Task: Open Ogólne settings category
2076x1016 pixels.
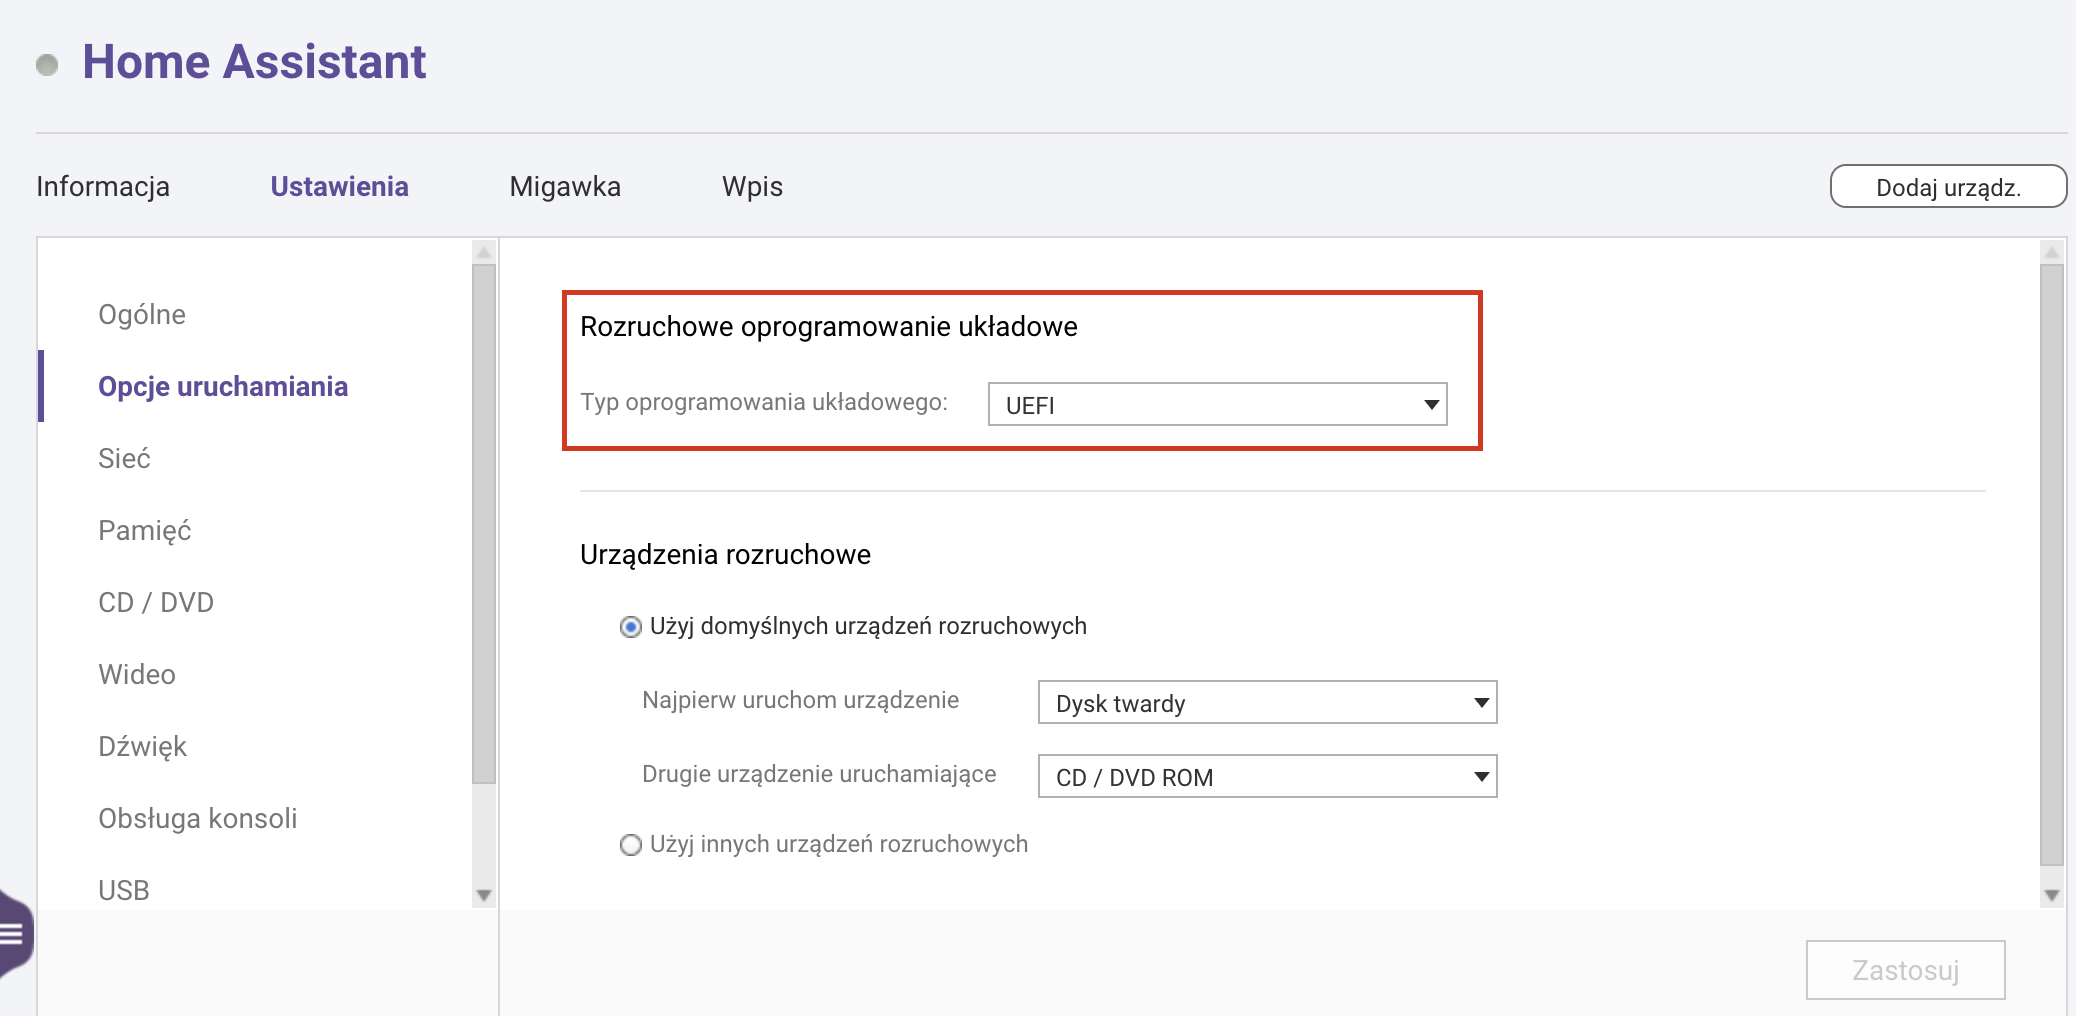Action: click(x=142, y=314)
